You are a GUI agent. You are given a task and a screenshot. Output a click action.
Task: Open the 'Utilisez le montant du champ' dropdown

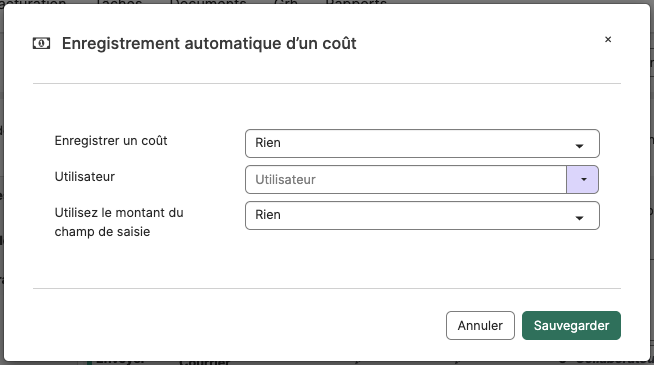pyautogui.click(x=422, y=216)
